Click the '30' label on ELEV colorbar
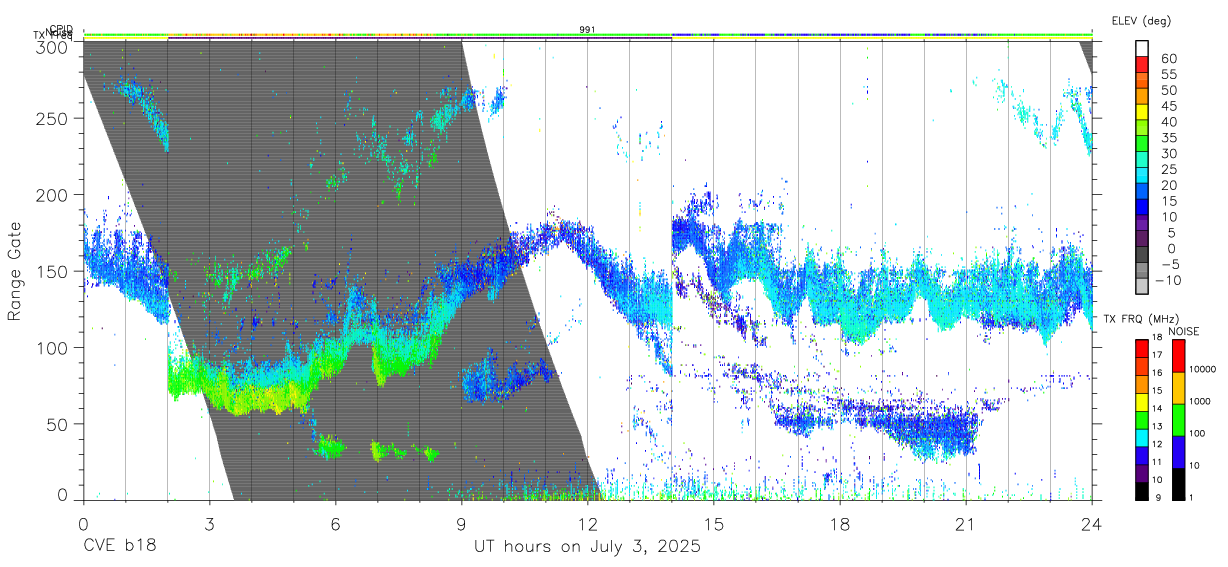Screen dimensions: 1228x567 coord(1168,153)
